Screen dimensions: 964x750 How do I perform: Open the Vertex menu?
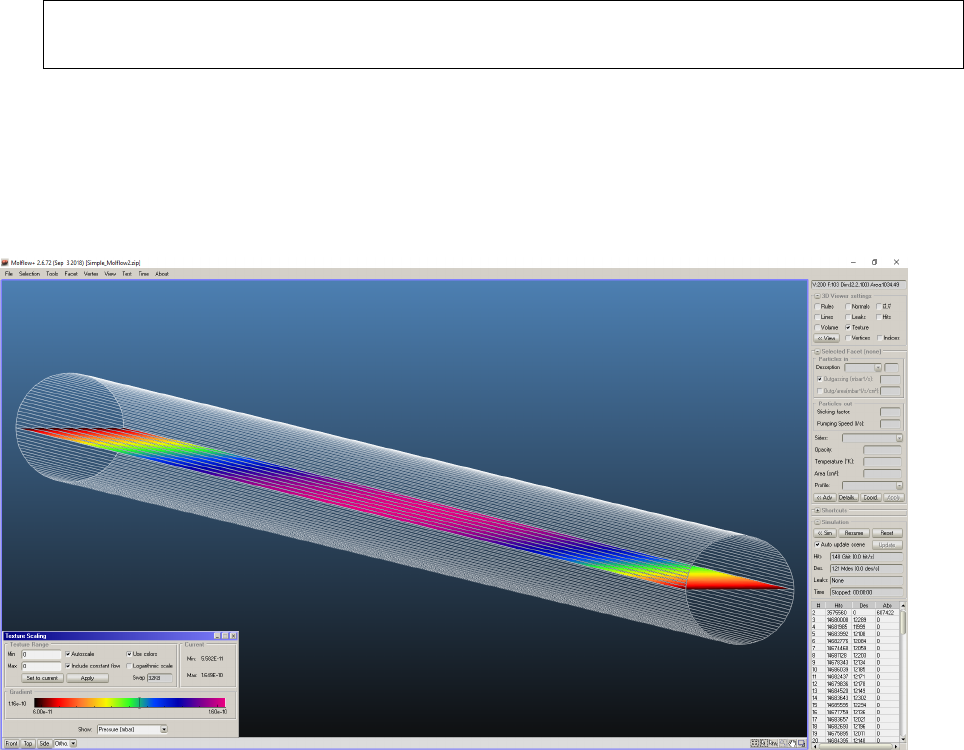coord(91,274)
